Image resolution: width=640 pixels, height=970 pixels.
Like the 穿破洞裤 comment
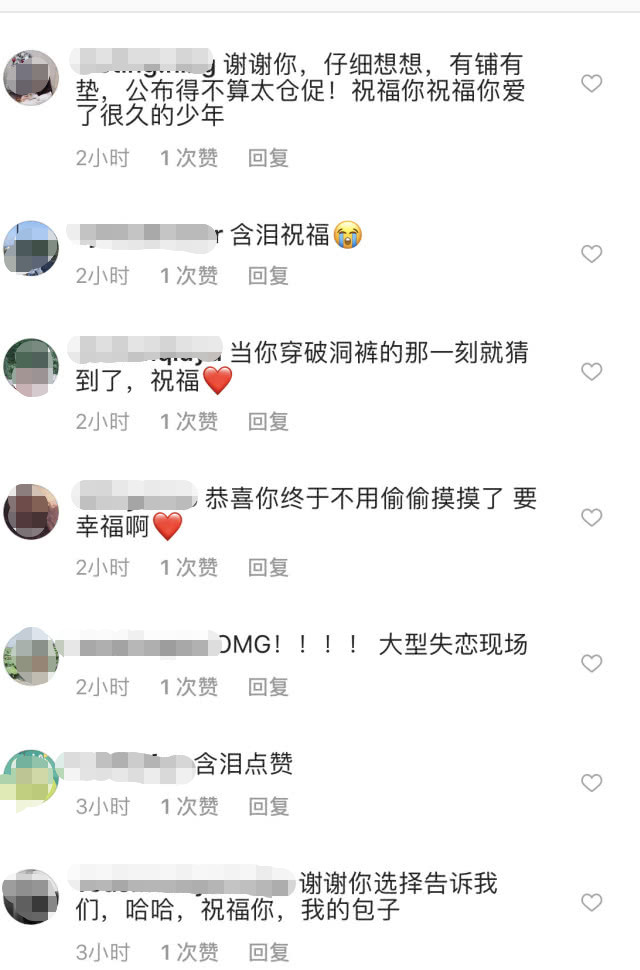pos(592,371)
